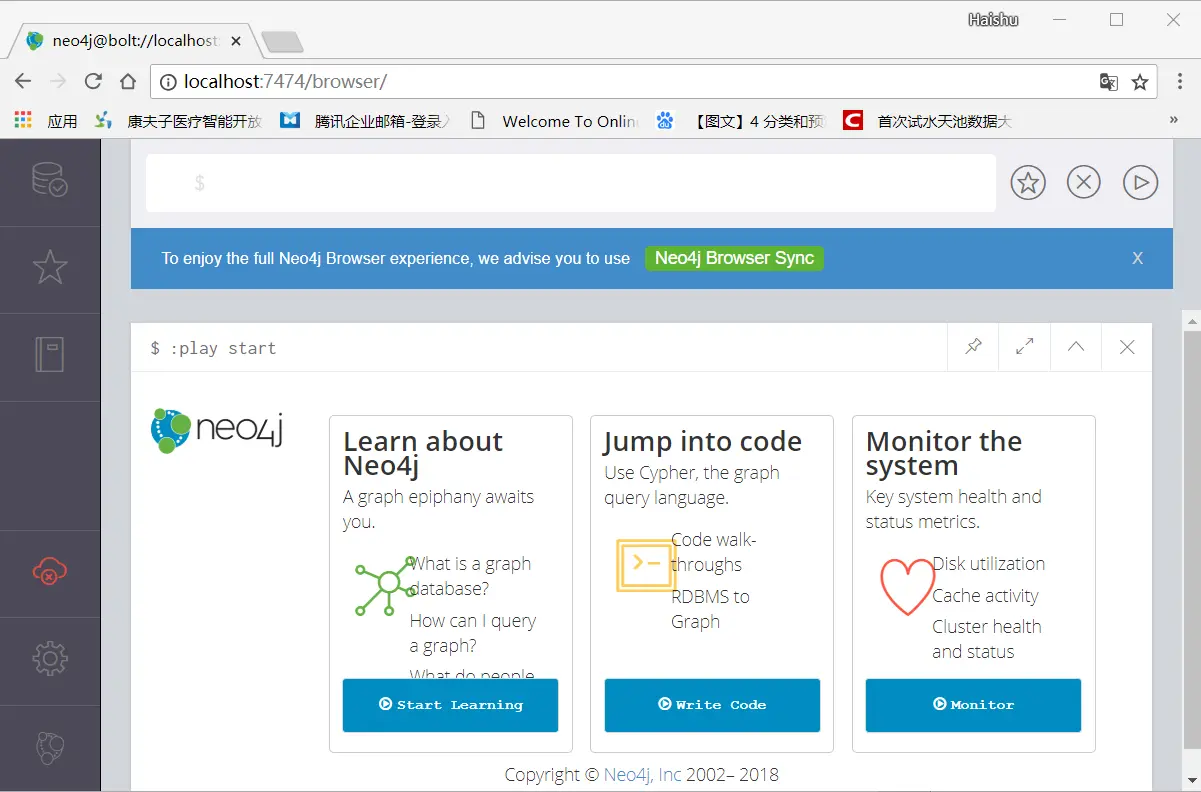Expand the bookmarks overflow chevron
The height and width of the screenshot is (792, 1201).
1174,120
